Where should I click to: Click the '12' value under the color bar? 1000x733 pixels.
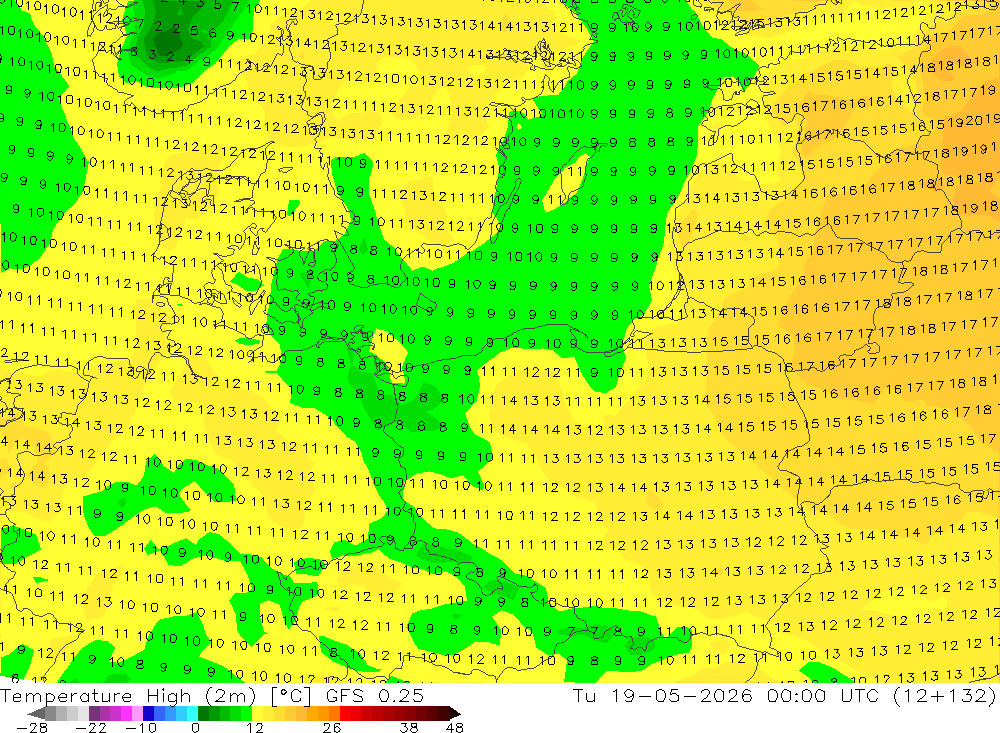(x=254, y=727)
